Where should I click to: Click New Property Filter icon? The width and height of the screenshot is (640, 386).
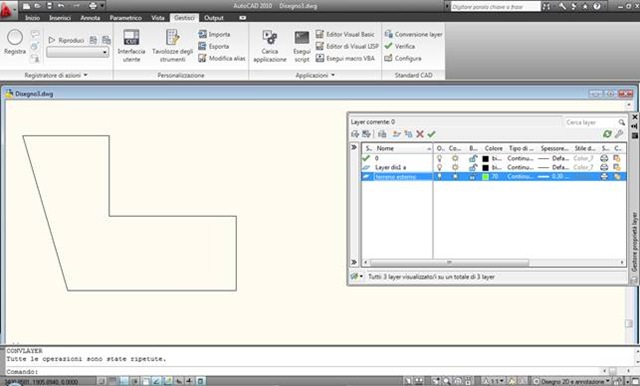pos(355,134)
